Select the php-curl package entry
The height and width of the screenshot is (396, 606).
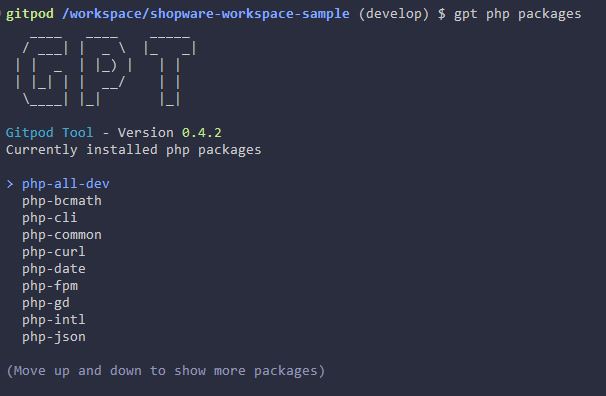[54, 252]
